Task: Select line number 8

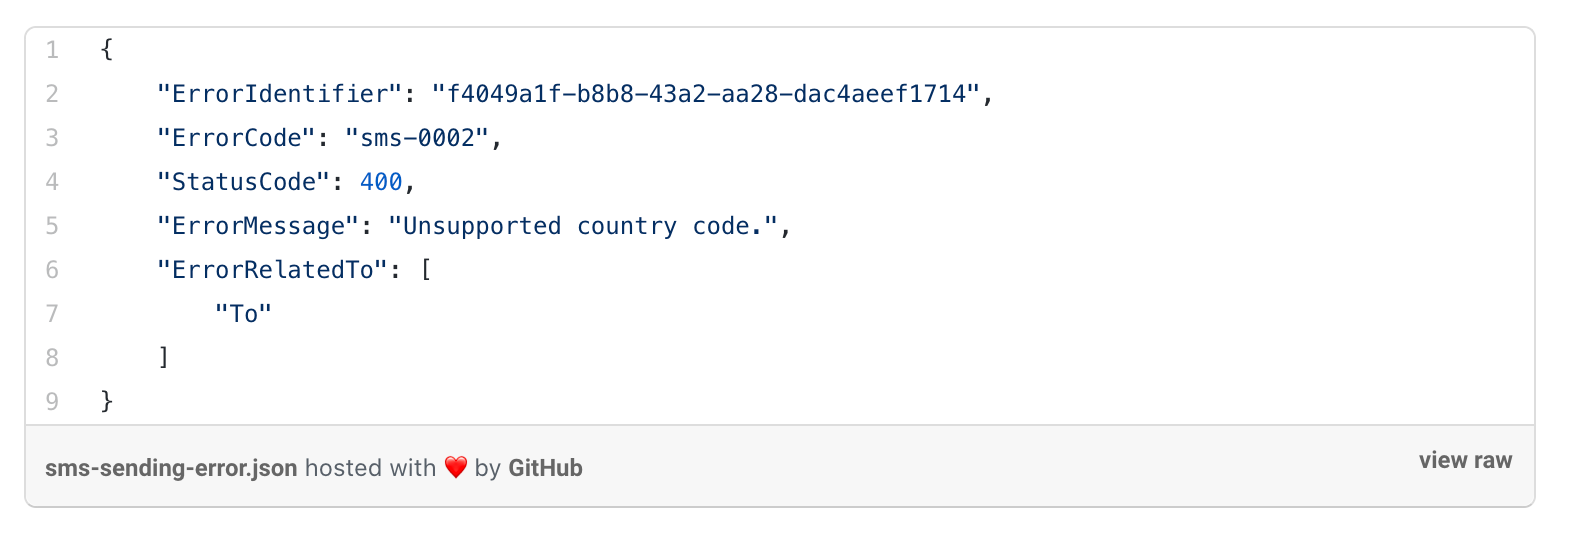Action: [52, 358]
